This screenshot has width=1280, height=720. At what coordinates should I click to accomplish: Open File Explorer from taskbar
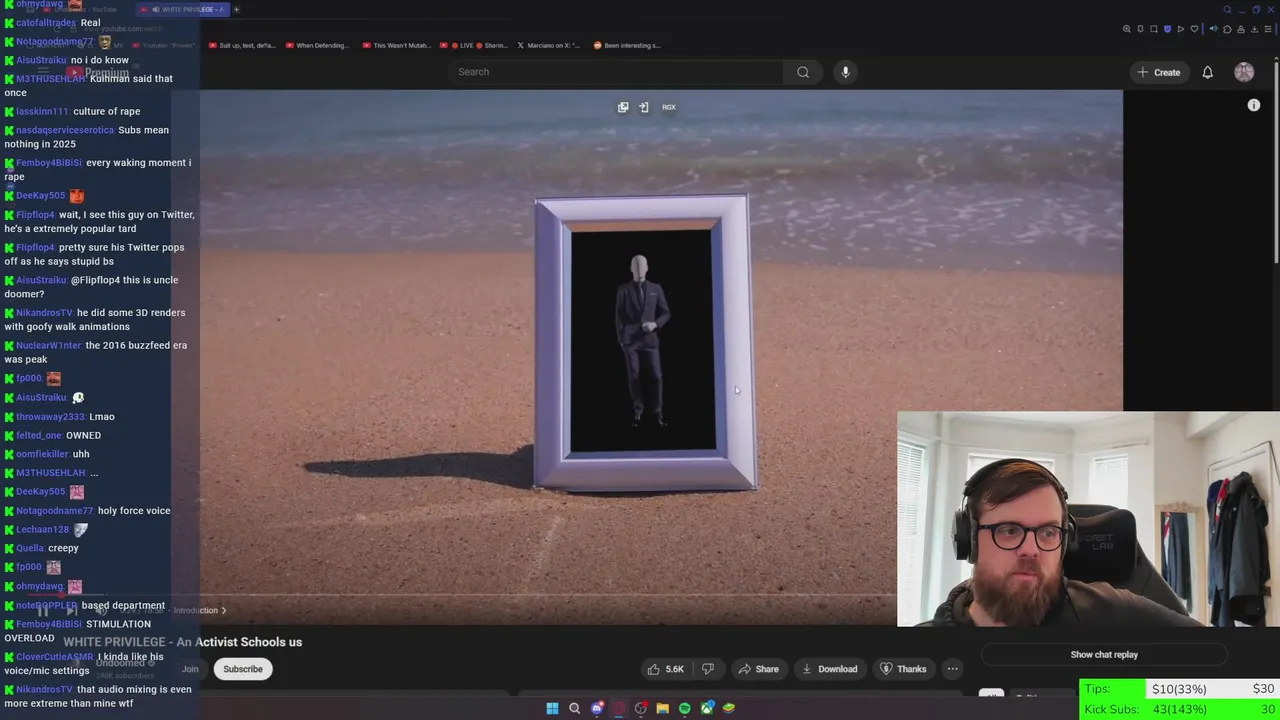pyautogui.click(x=662, y=708)
